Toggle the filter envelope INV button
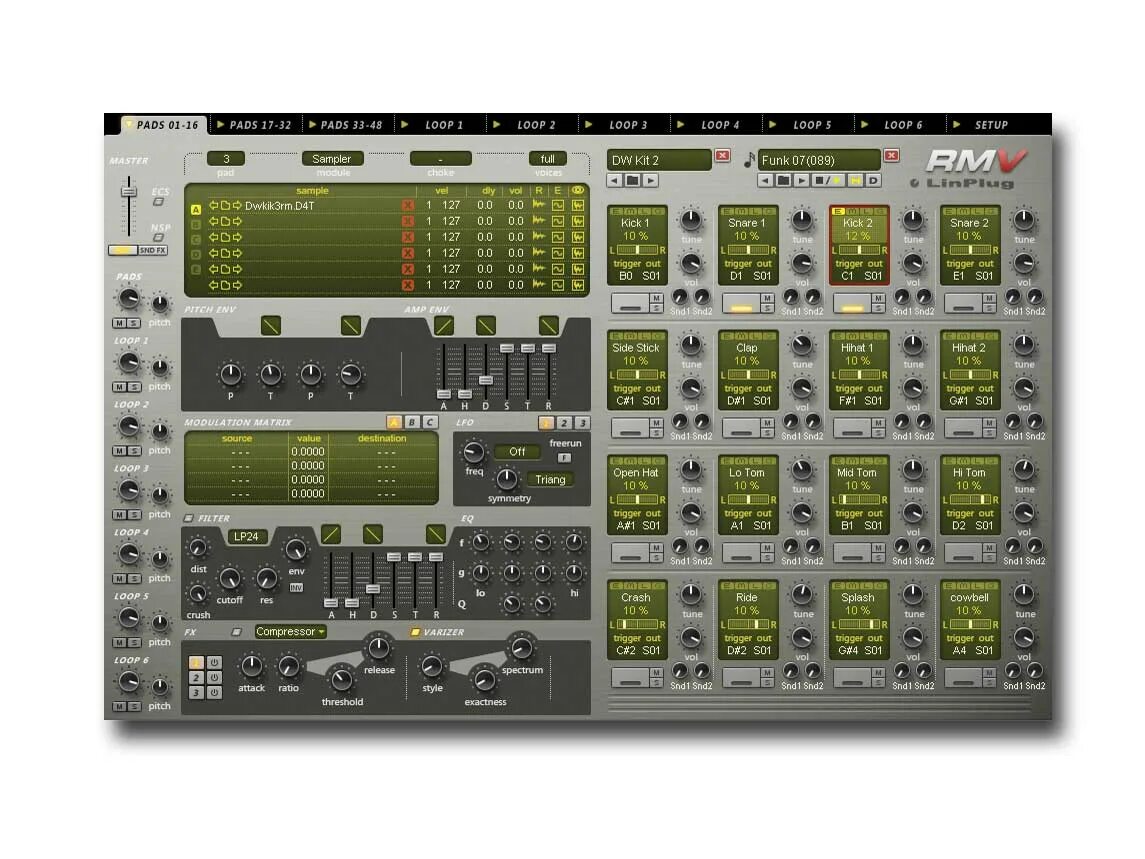 tap(296, 587)
